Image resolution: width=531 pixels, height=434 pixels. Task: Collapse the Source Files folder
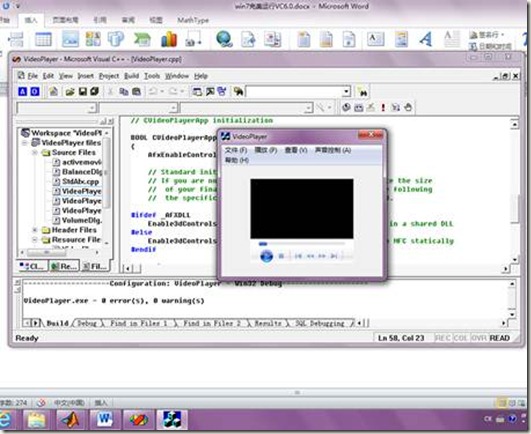(35, 153)
